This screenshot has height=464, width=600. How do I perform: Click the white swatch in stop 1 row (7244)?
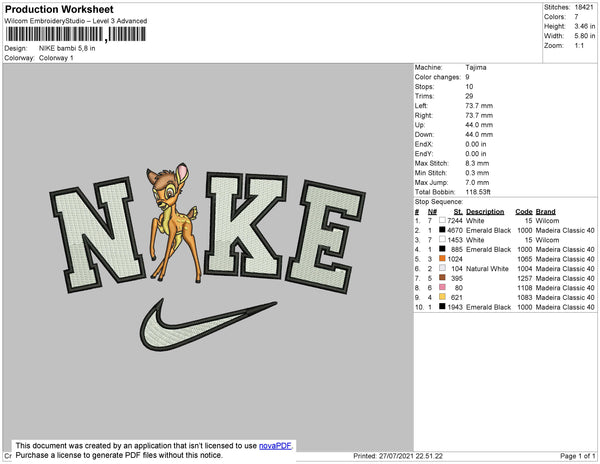point(442,220)
